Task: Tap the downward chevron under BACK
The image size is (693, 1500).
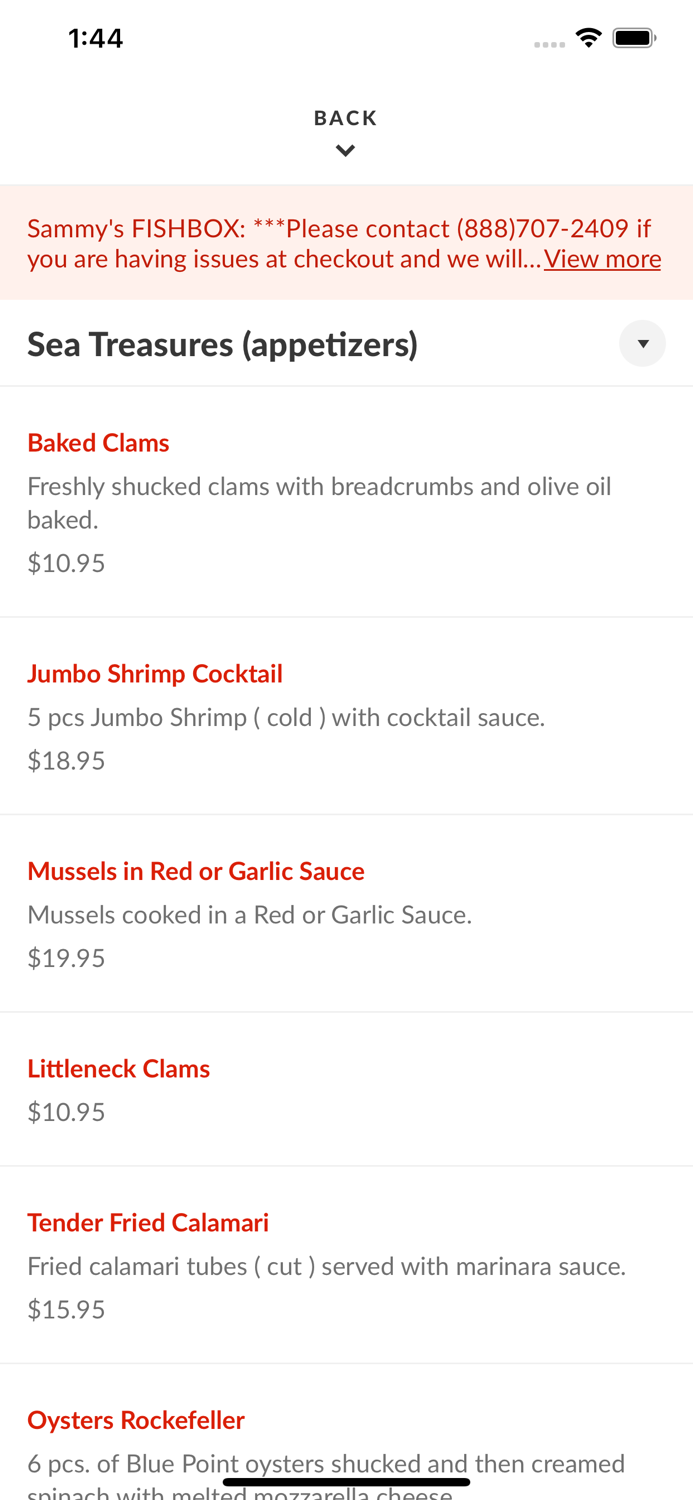Action: pos(346,149)
